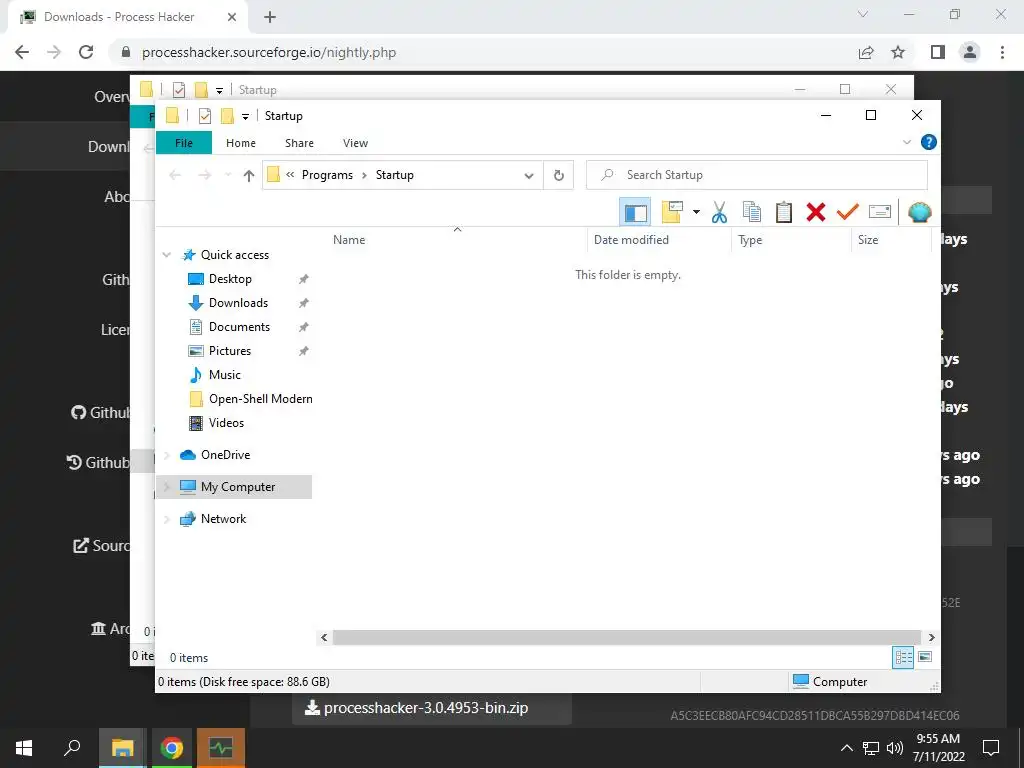Image resolution: width=1024 pixels, height=768 pixels.
Task: Select OneDrive in the navigation pane
Action: (225, 455)
